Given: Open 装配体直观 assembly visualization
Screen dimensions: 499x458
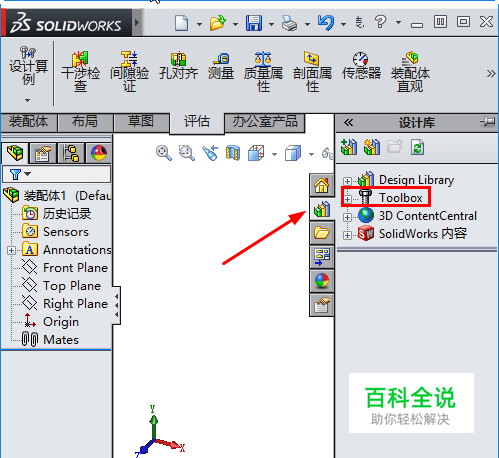Looking at the screenshot, I should pos(410,72).
